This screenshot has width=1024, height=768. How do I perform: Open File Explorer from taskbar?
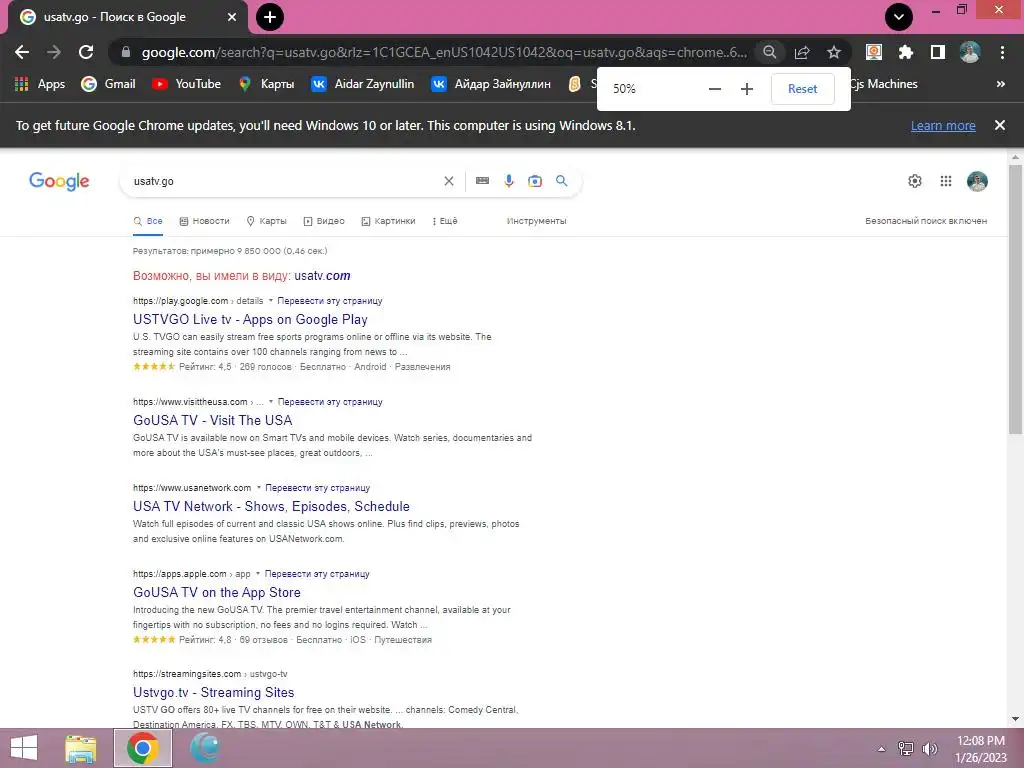coord(80,748)
